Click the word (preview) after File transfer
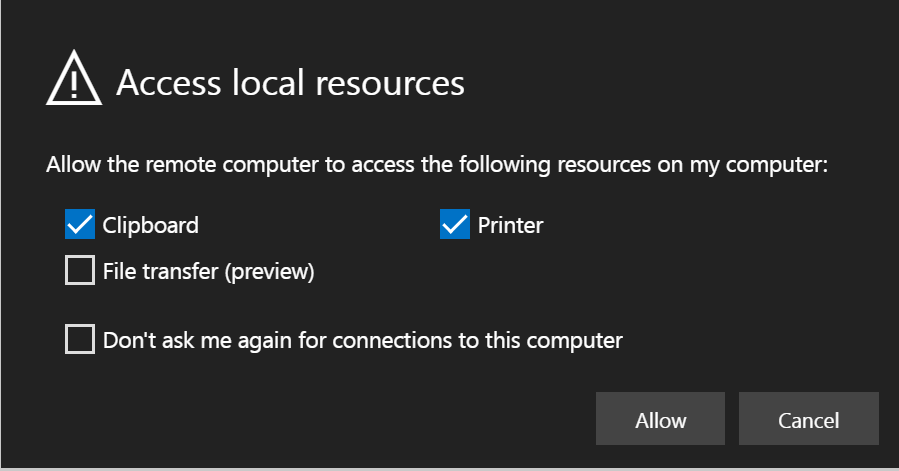 click(x=269, y=273)
